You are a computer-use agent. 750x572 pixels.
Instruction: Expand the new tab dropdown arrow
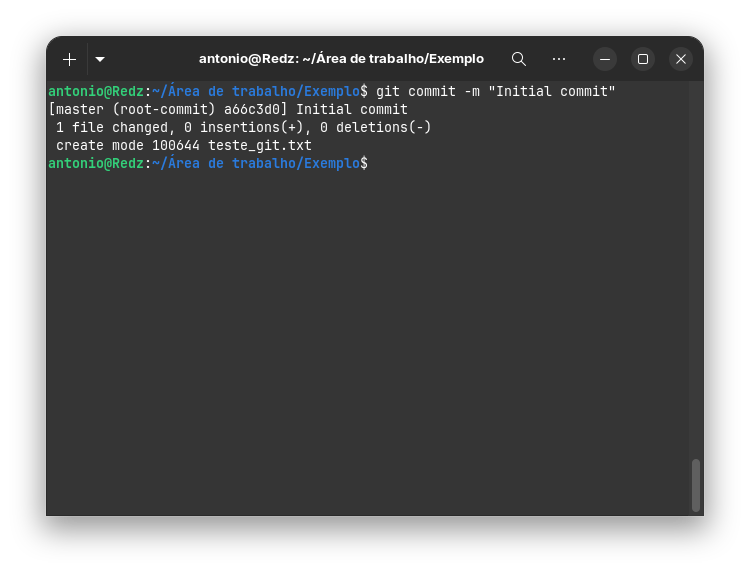100,59
